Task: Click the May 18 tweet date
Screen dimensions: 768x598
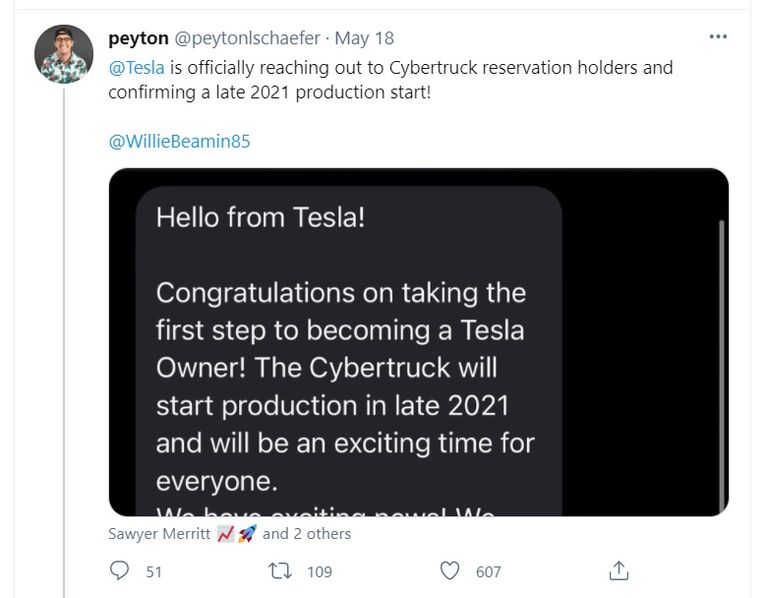Action: (x=364, y=38)
